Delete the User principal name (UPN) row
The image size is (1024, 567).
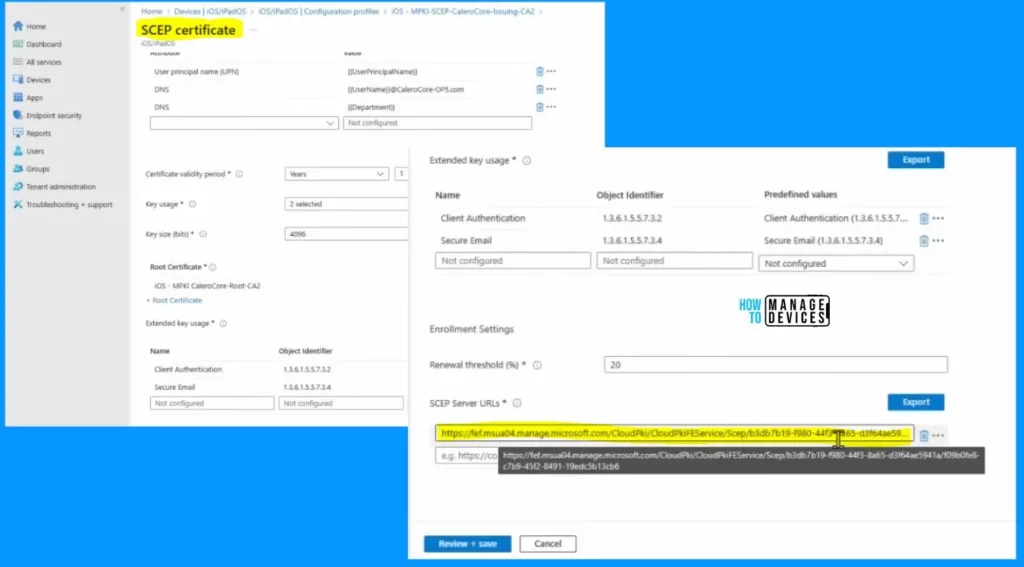click(x=539, y=71)
